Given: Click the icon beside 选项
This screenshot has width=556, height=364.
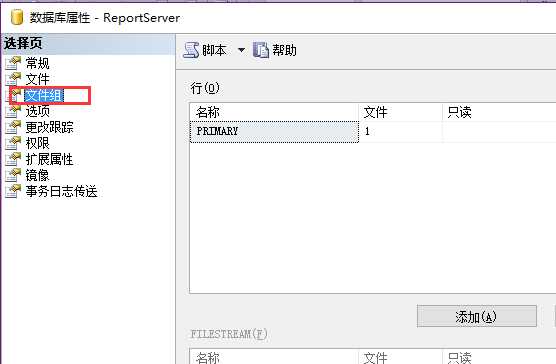Looking at the screenshot, I should click(x=13, y=111).
